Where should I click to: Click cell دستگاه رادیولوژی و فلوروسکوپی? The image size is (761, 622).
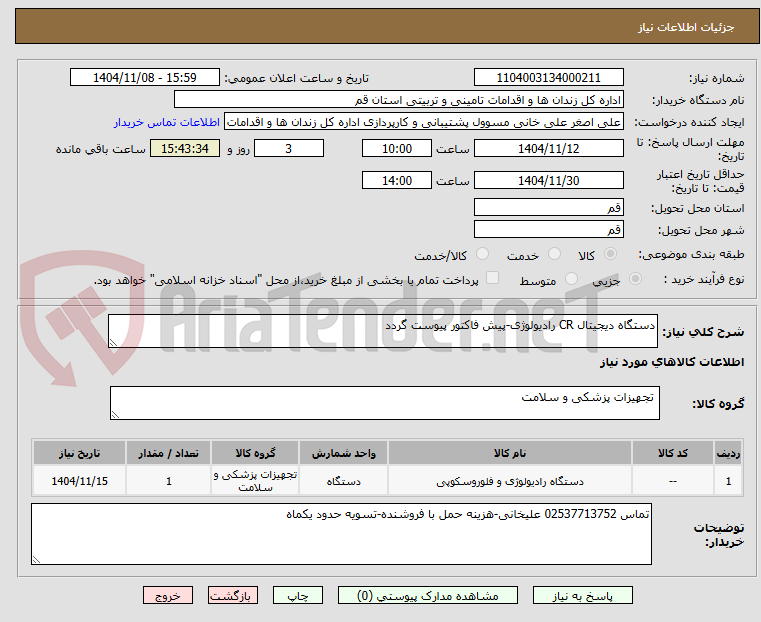click(x=510, y=481)
